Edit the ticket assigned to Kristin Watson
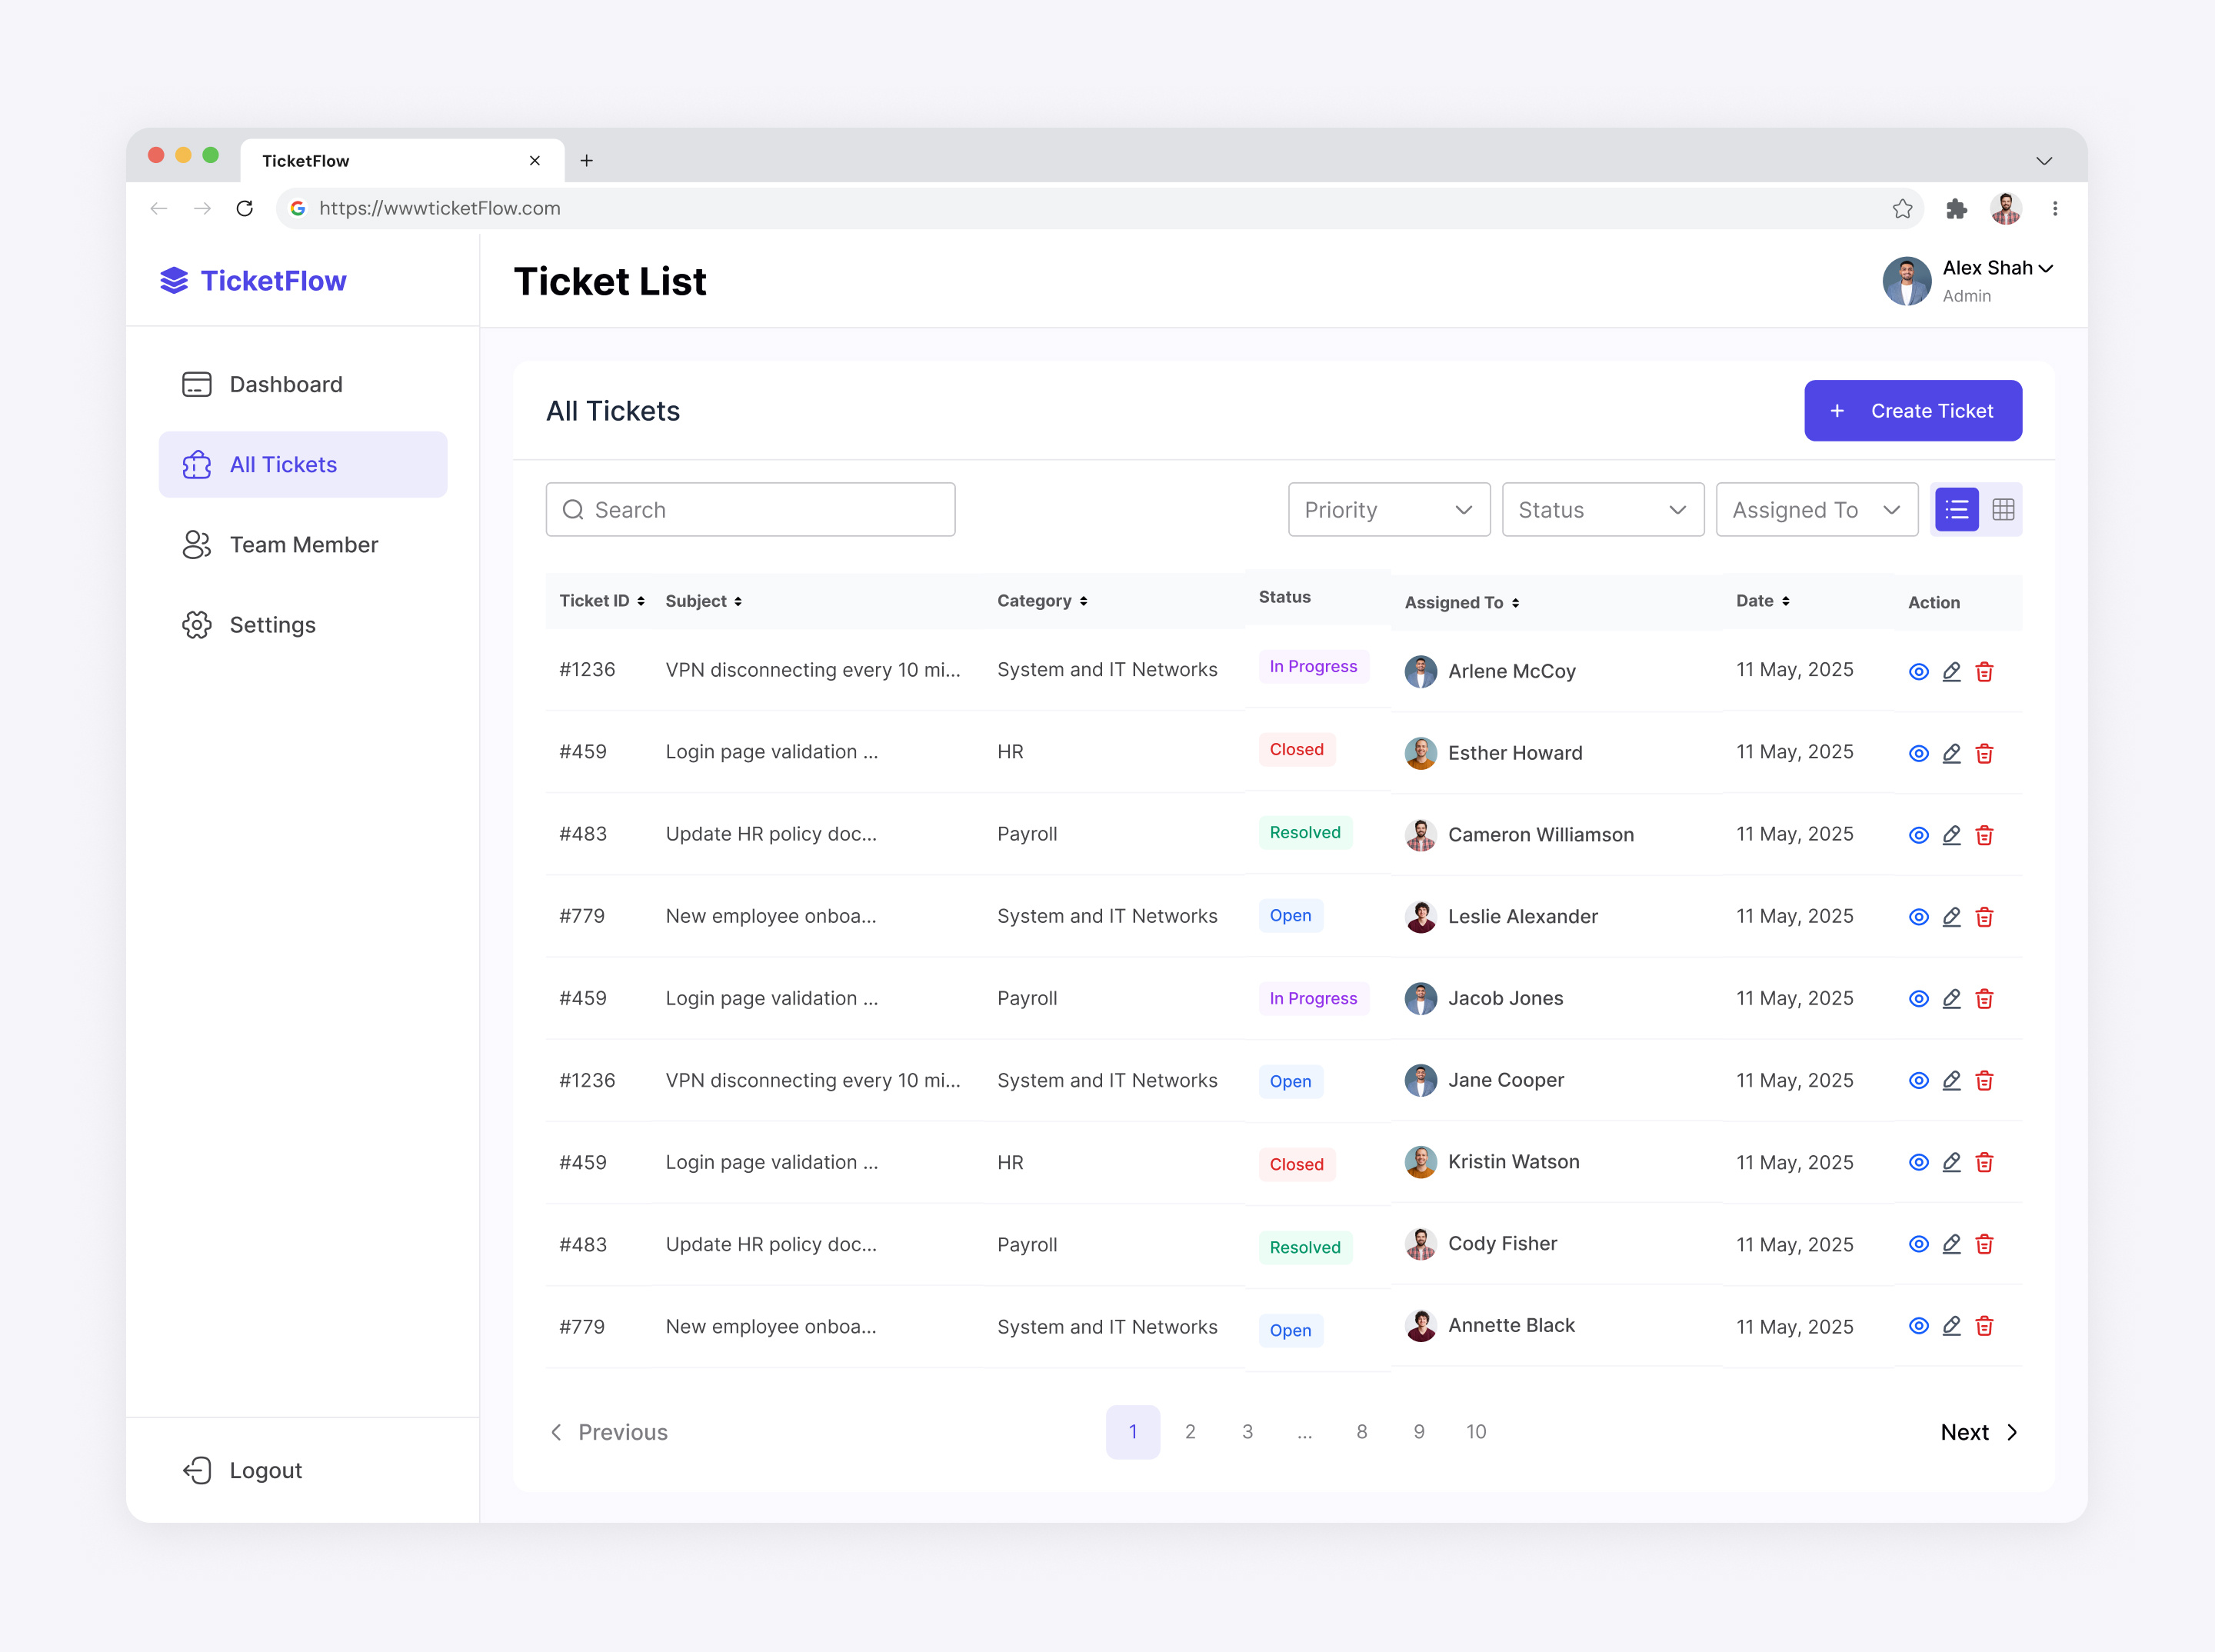 coord(1951,1162)
